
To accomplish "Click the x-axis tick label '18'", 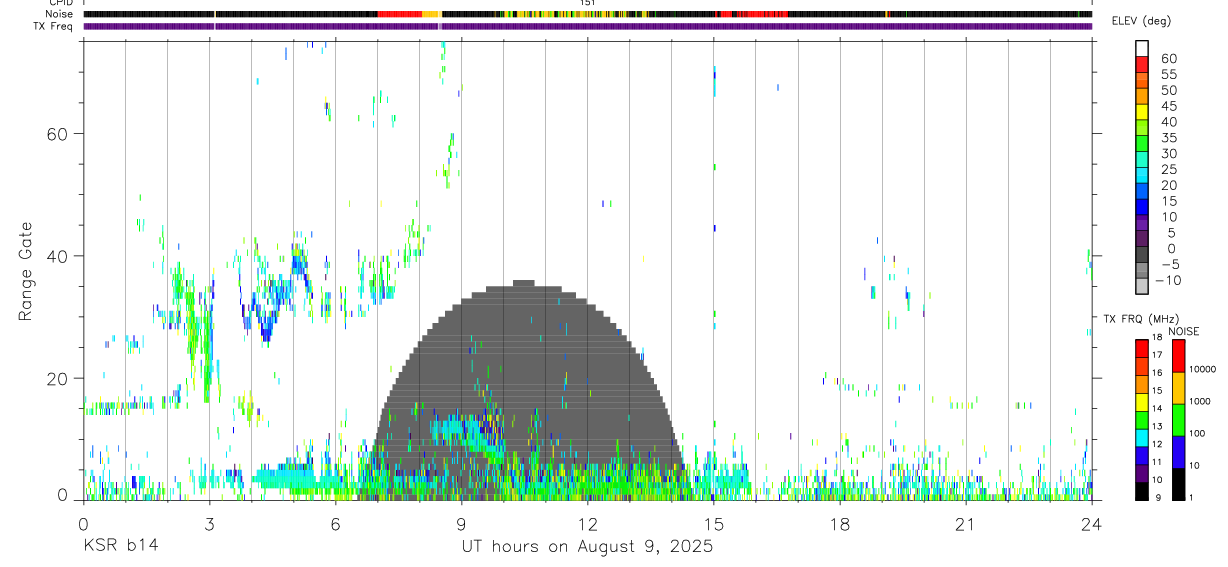I will click(x=840, y=524).
